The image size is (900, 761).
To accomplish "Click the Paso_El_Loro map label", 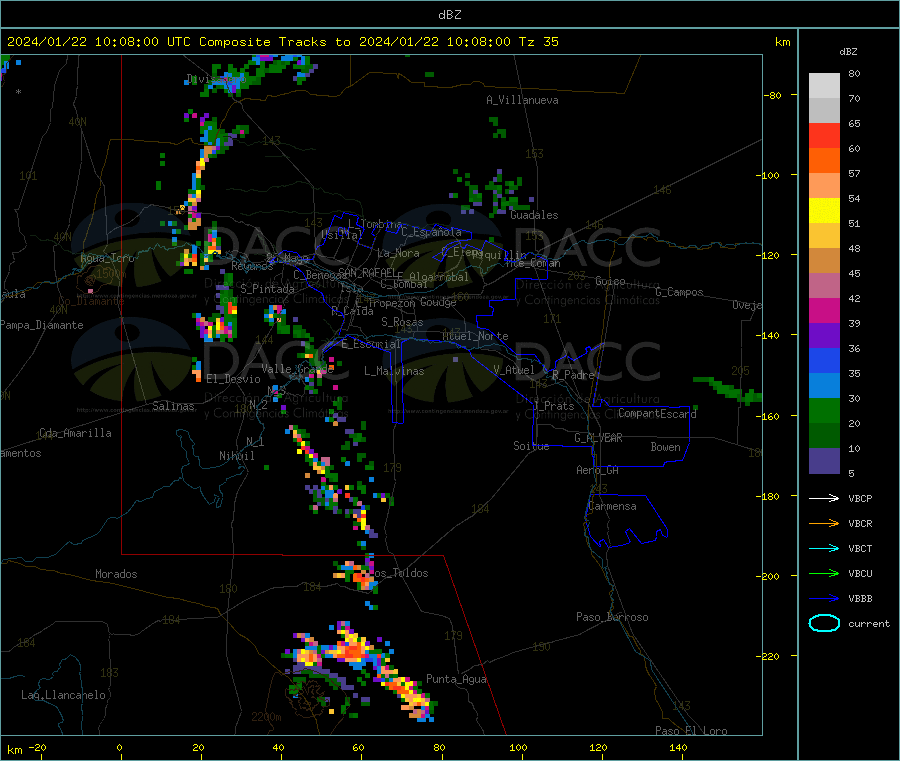I will (691, 731).
